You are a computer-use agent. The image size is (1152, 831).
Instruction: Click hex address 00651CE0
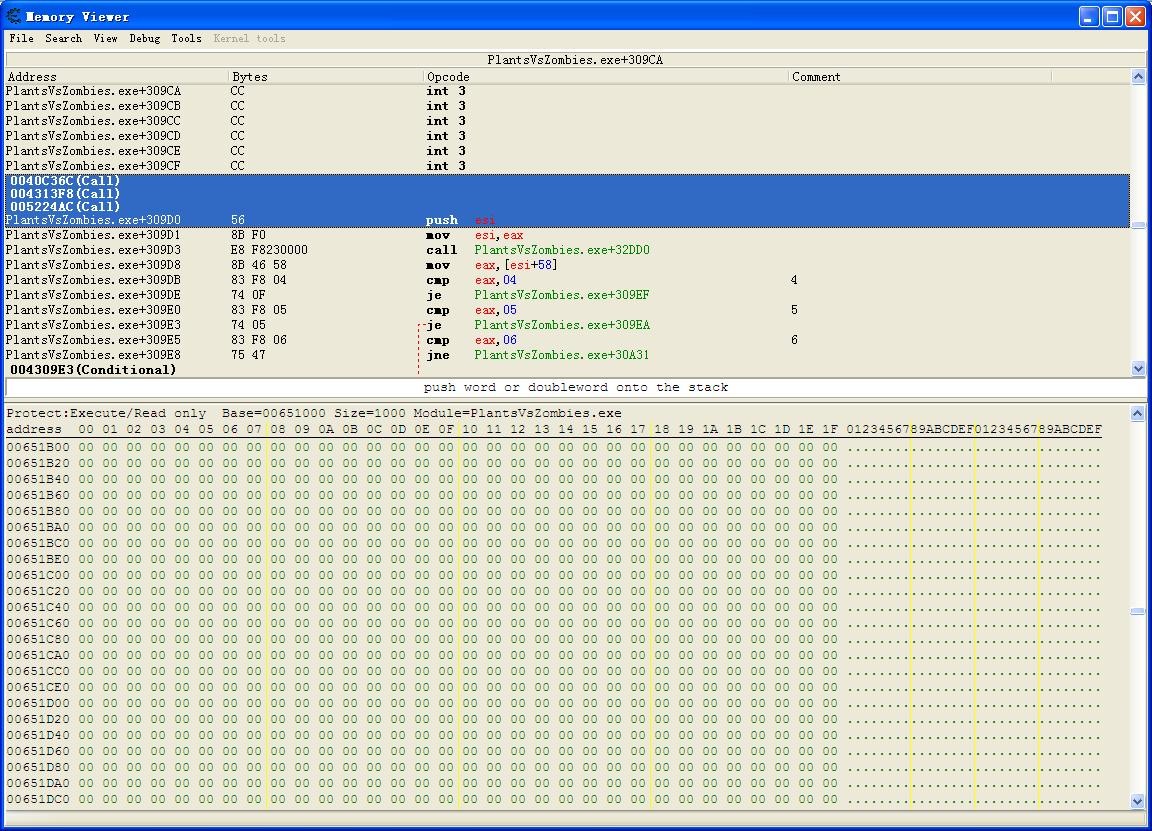pyautogui.click(x=38, y=687)
